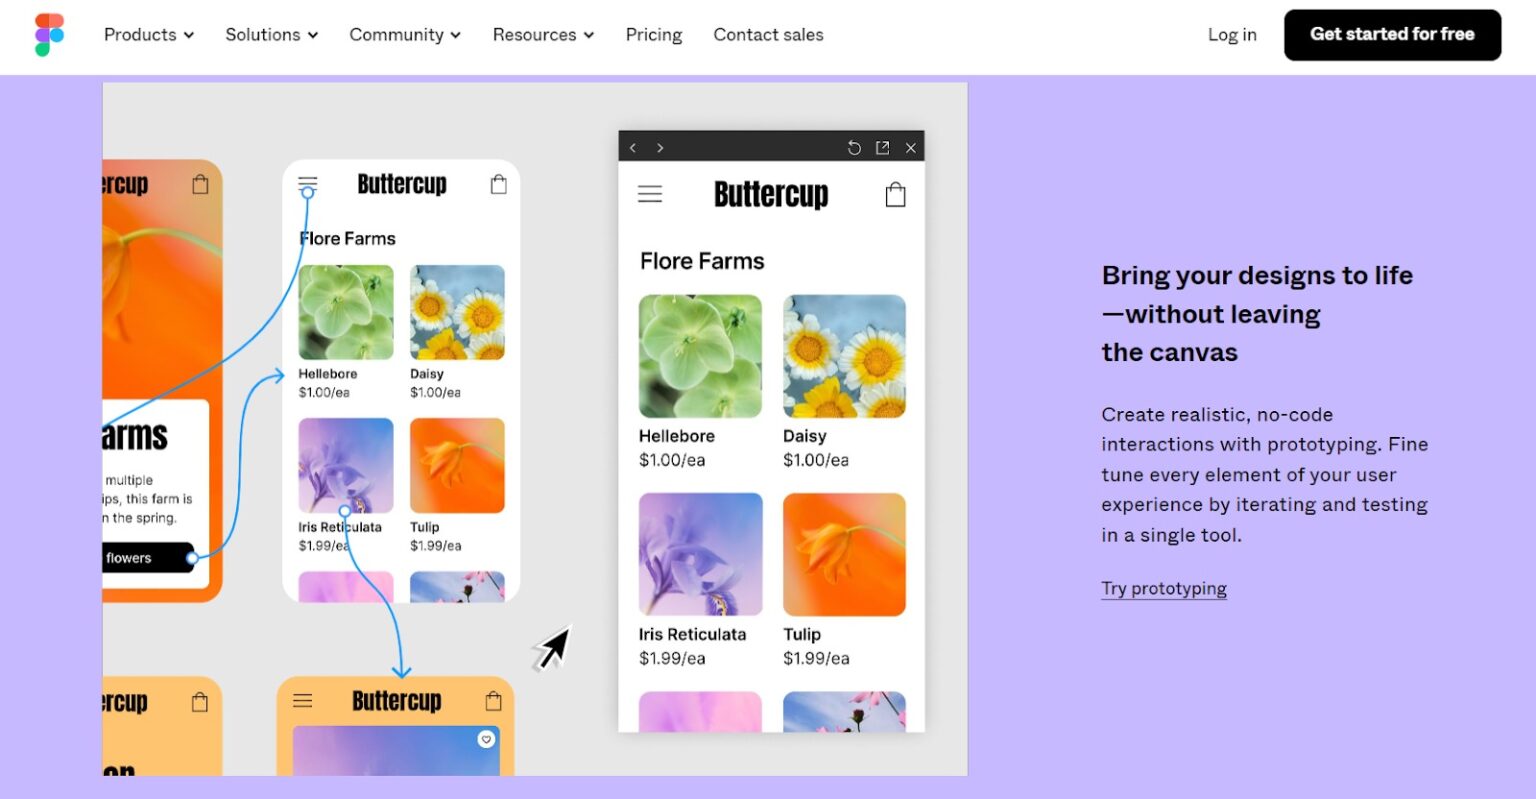Toggle the heart favorite on the purple flower image
1536x799 pixels.
[x=486, y=739]
